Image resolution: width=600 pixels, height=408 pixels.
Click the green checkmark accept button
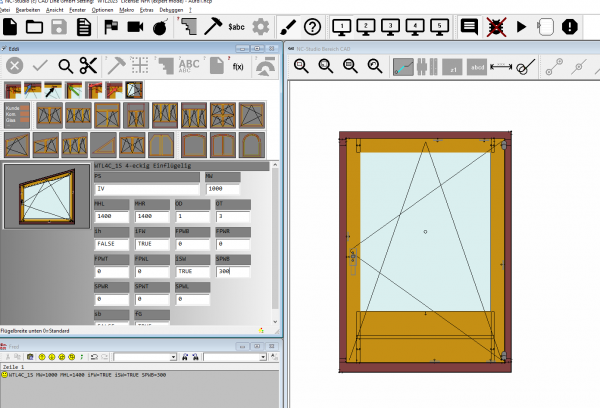point(40,67)
